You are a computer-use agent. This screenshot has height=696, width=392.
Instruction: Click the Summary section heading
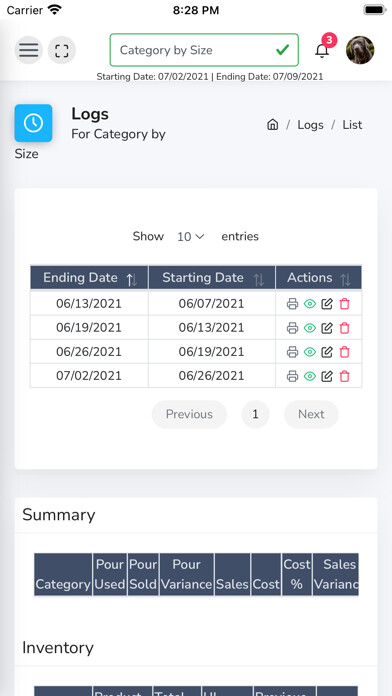(59, 515)
